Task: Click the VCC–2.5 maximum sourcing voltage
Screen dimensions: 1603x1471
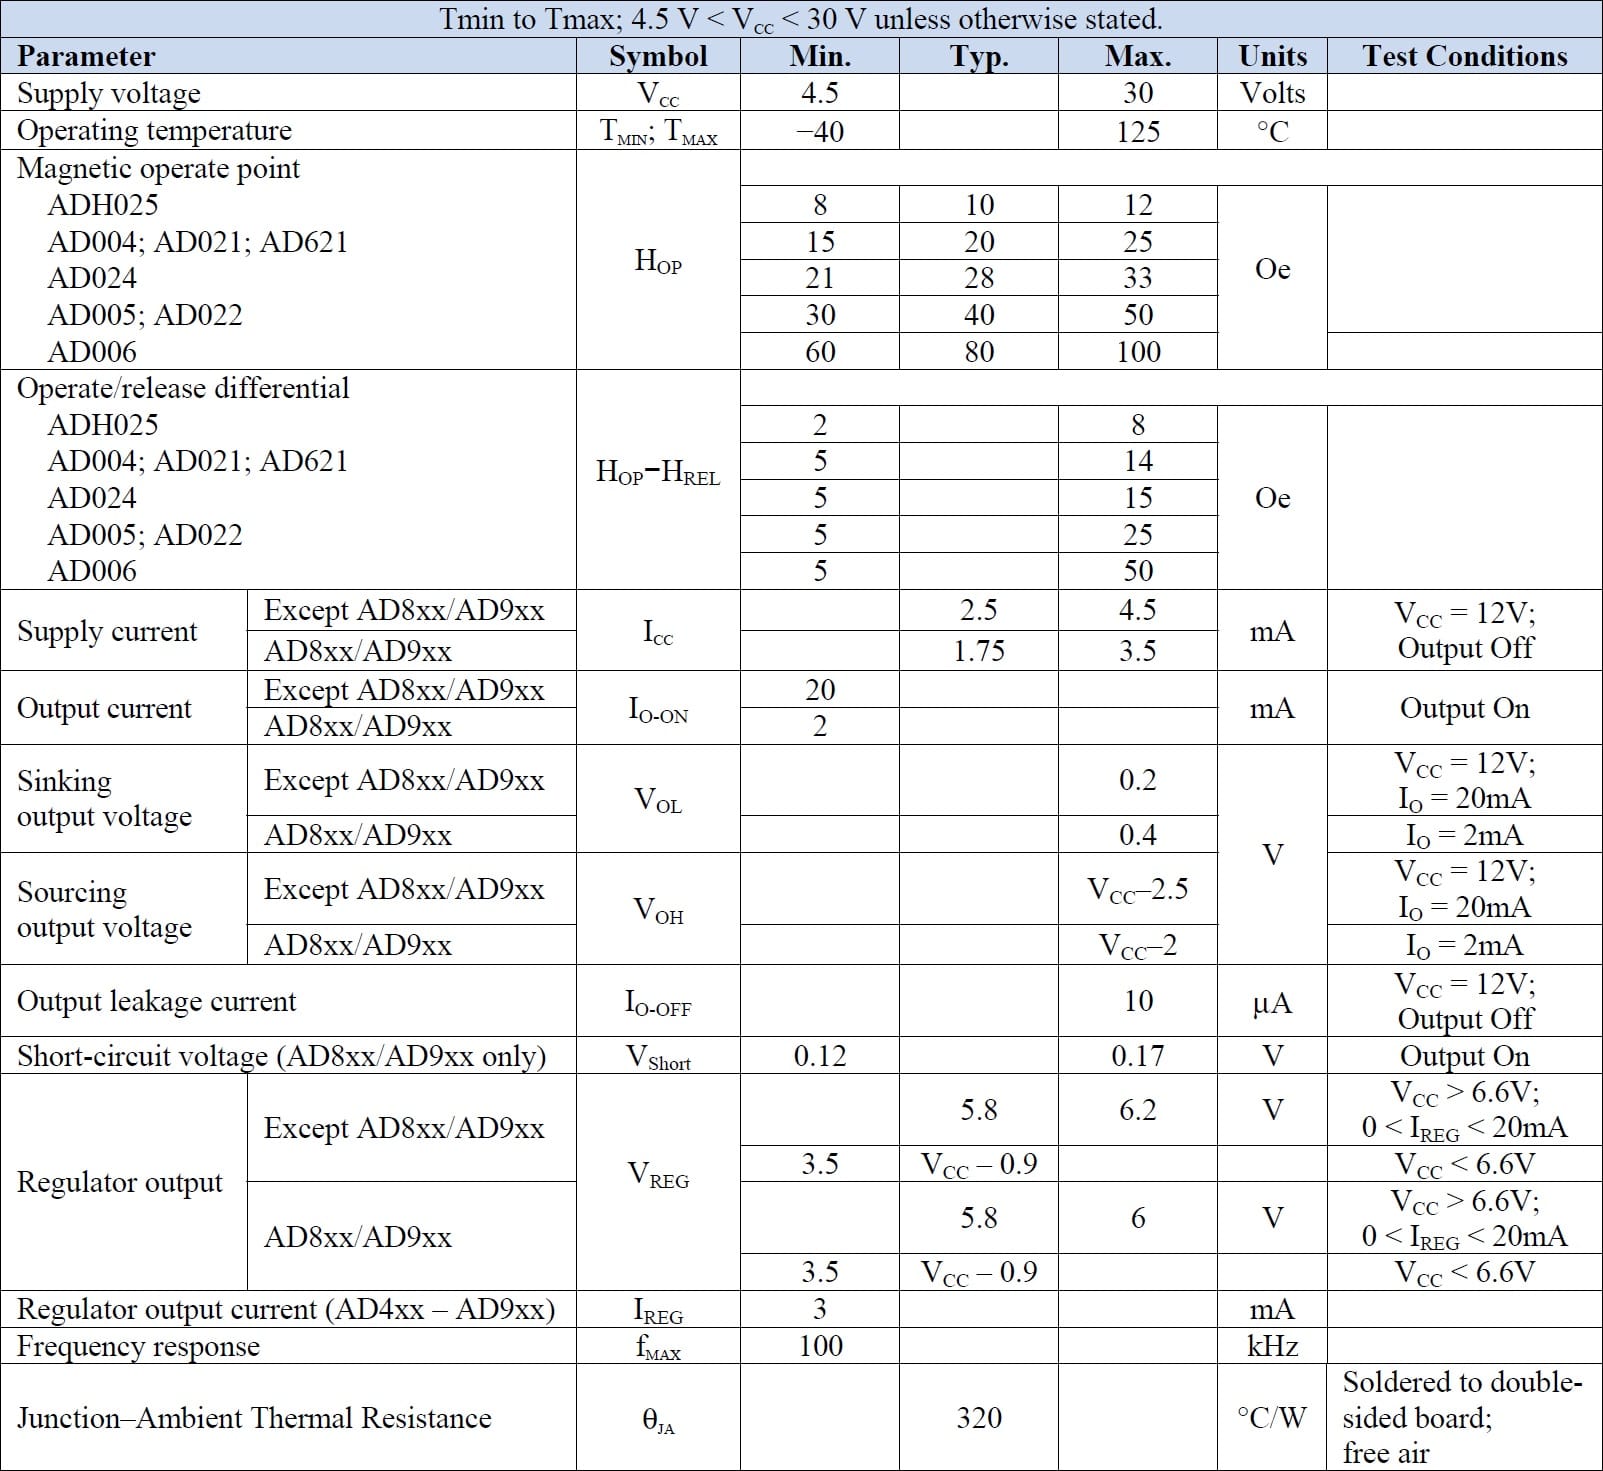Action: (x=1138, y=890)
